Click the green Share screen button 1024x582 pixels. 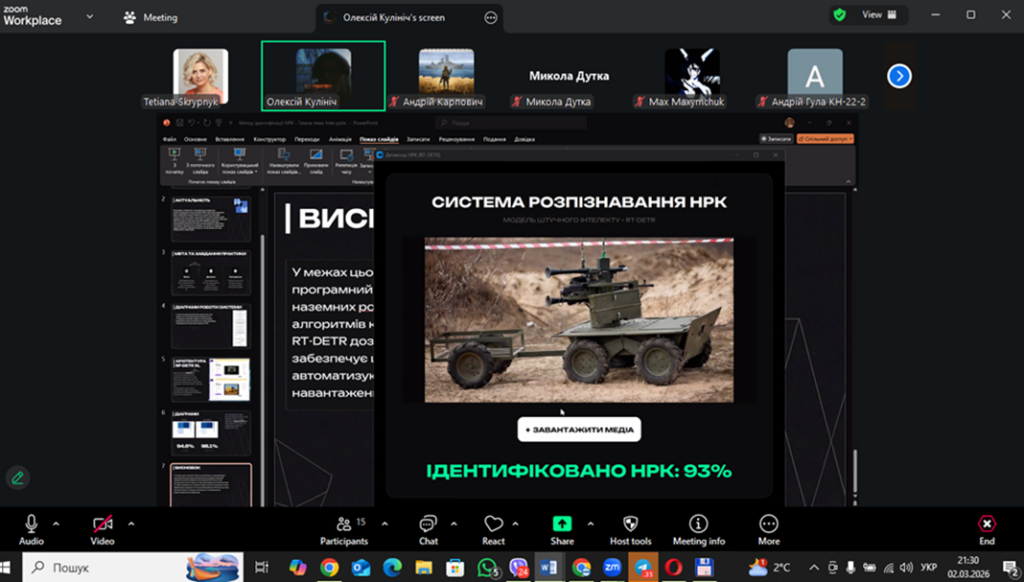tap(562, 524)
